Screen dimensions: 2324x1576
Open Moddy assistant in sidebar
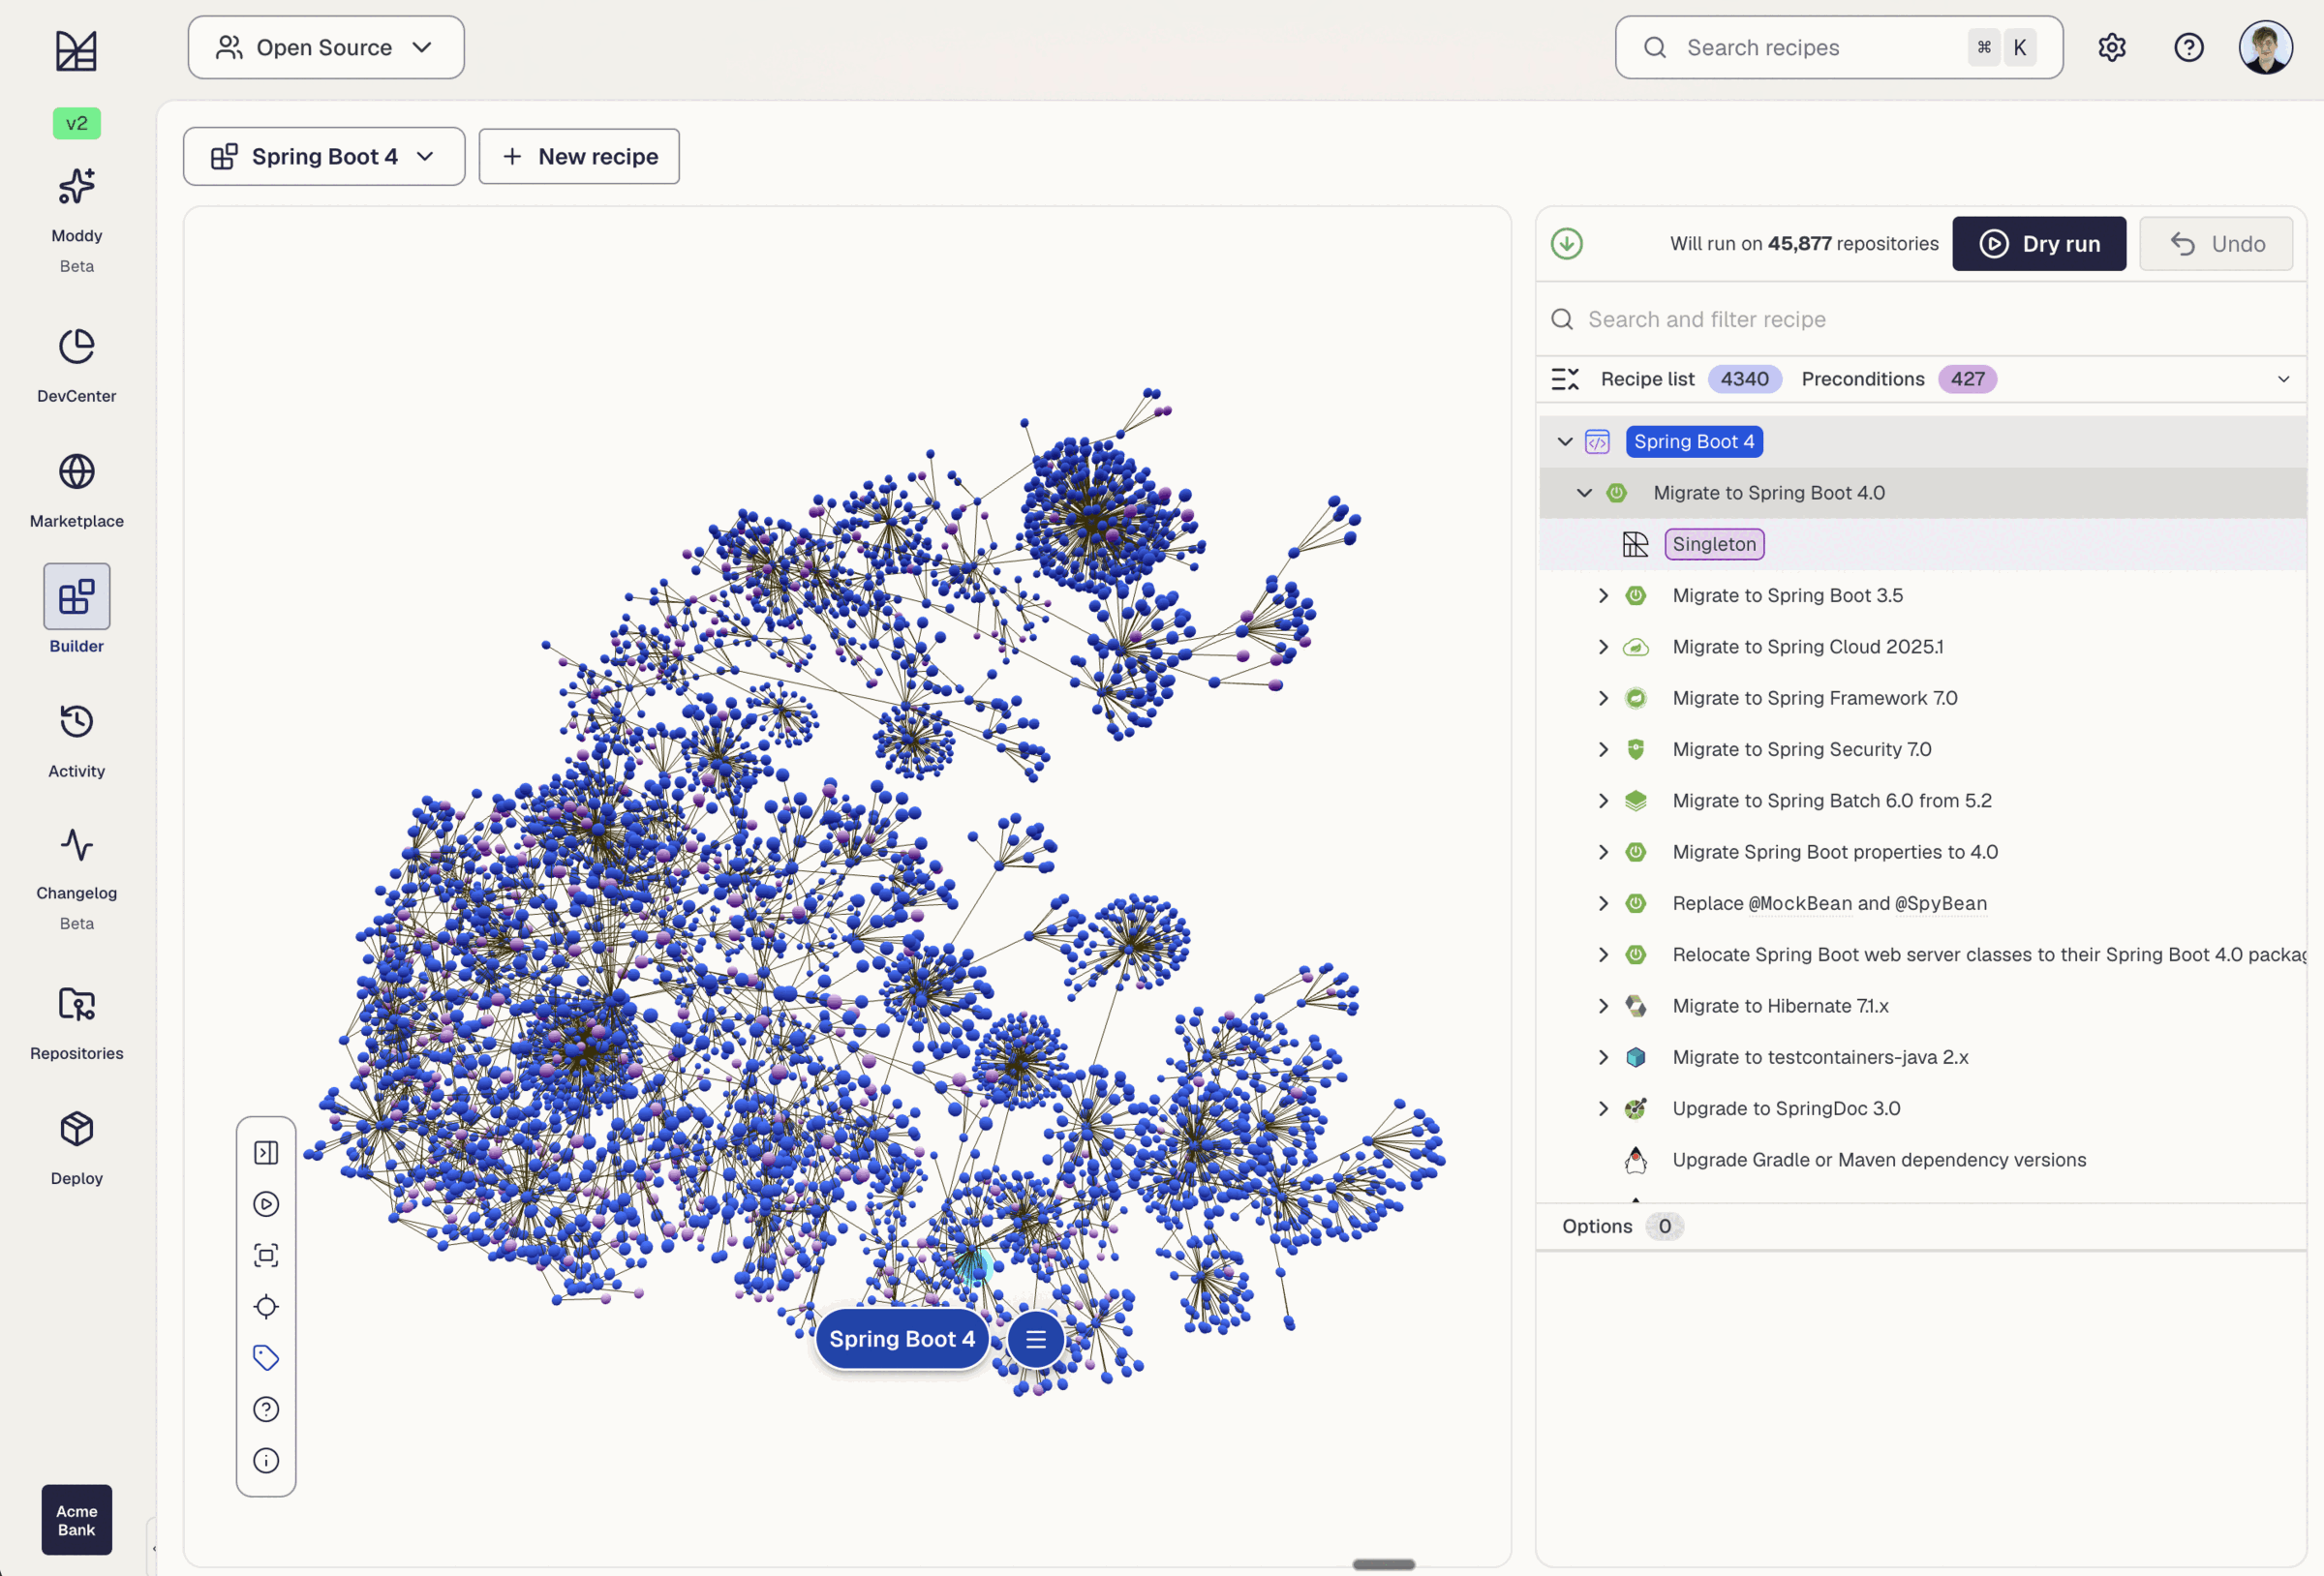point(76,220)
